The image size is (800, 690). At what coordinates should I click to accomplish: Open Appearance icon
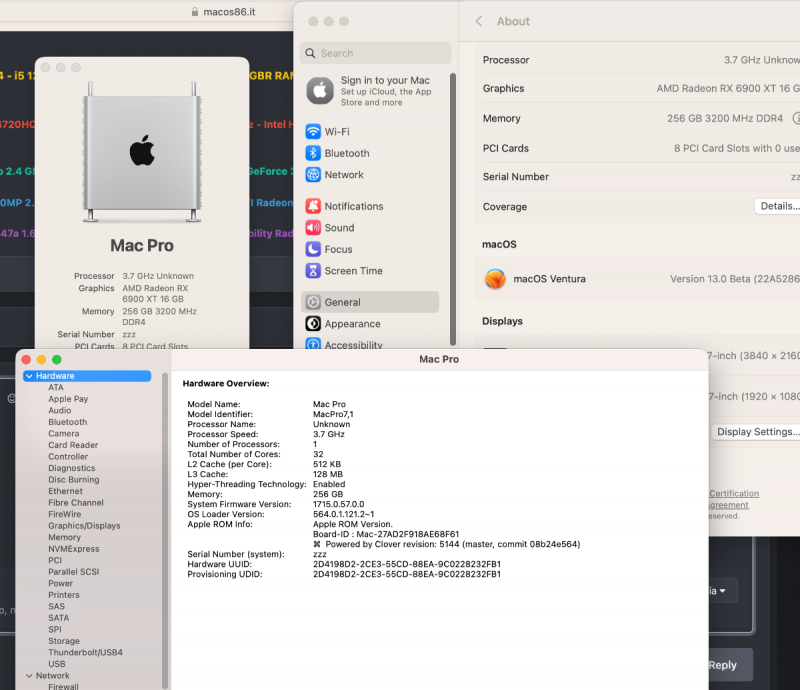point(313,324)
